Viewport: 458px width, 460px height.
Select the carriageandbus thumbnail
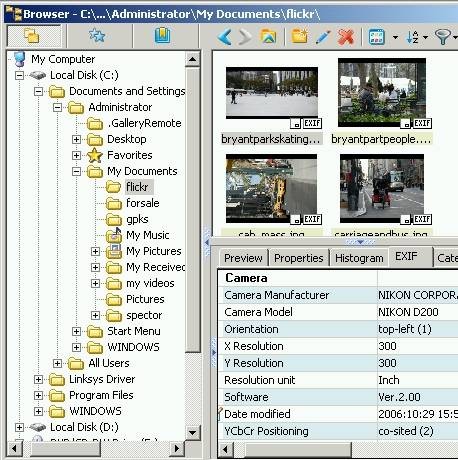(382, 188)
